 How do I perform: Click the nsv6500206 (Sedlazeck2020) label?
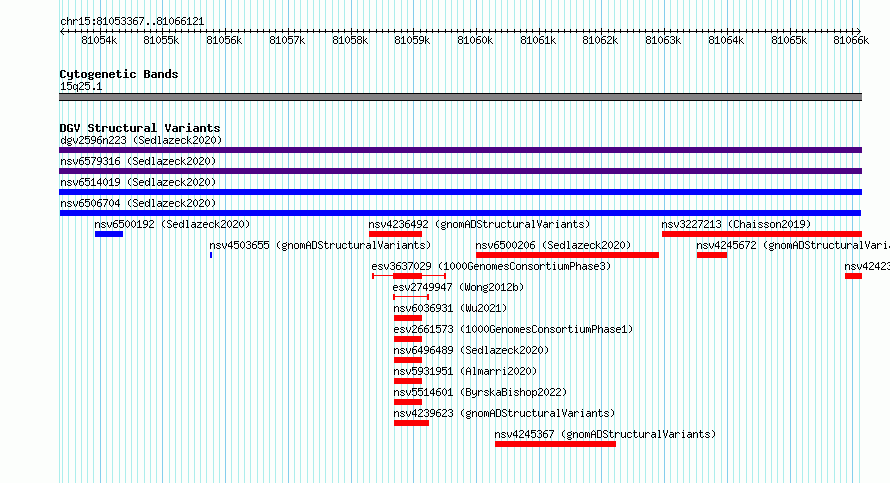pyautogui.click(x=553, y=245)
